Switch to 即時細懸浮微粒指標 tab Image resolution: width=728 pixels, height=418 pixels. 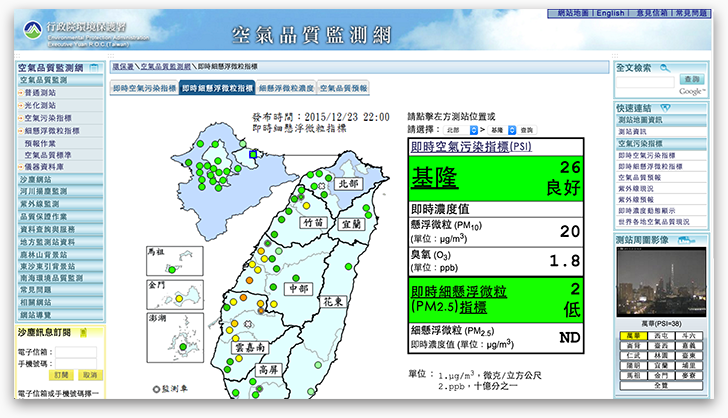click(x=217, y=88)
